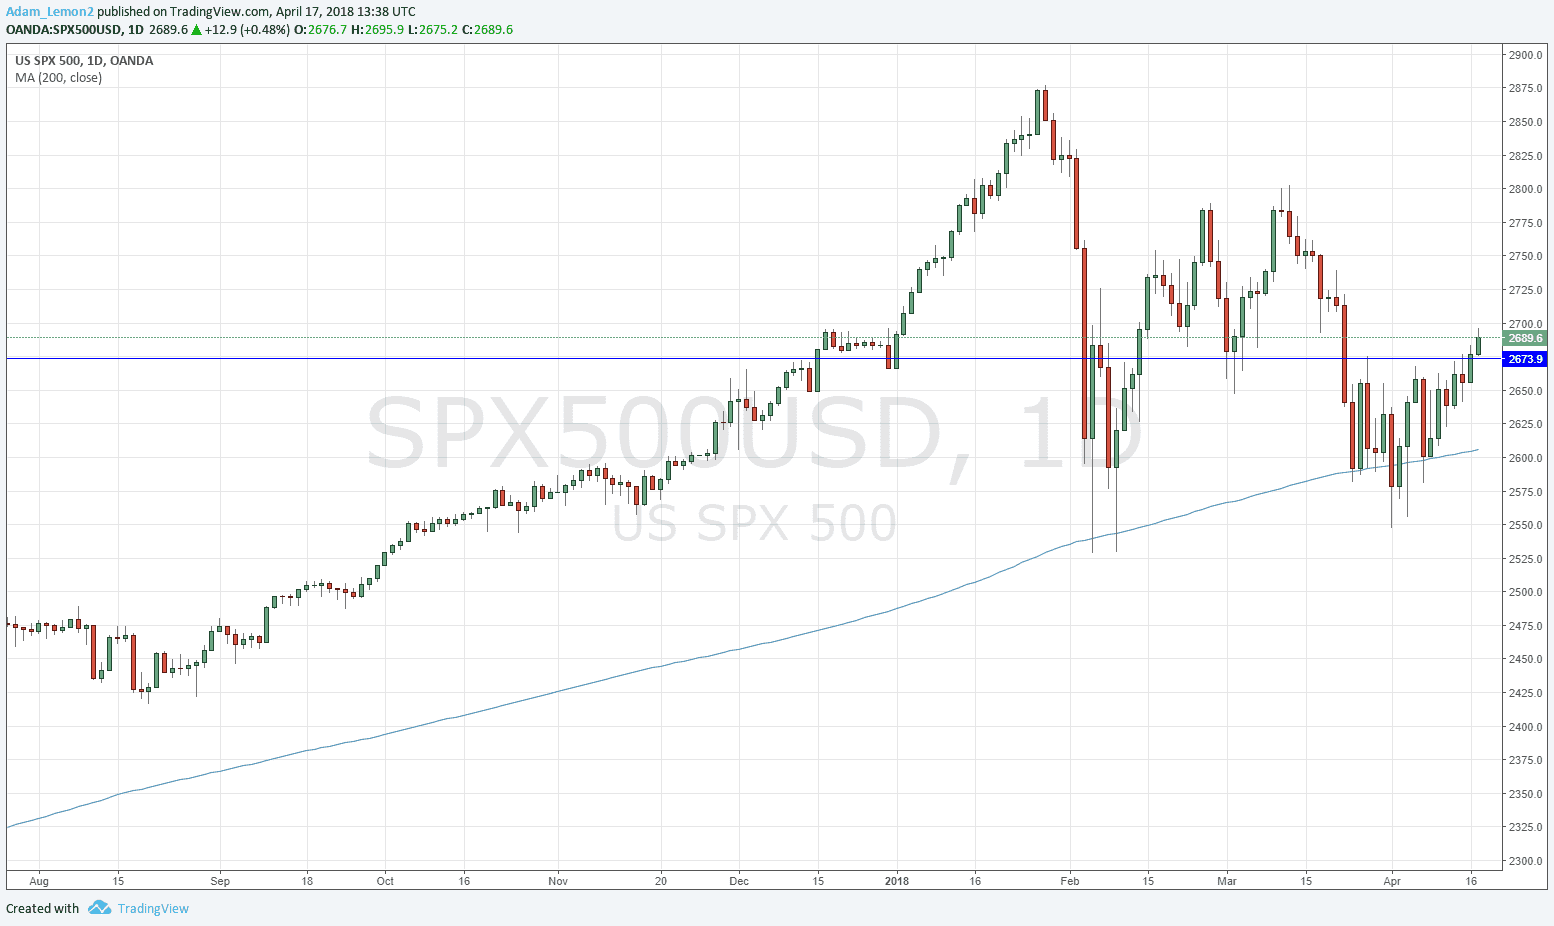
Task: Click the O:2676.7 open value text
Action: [321, 30]
